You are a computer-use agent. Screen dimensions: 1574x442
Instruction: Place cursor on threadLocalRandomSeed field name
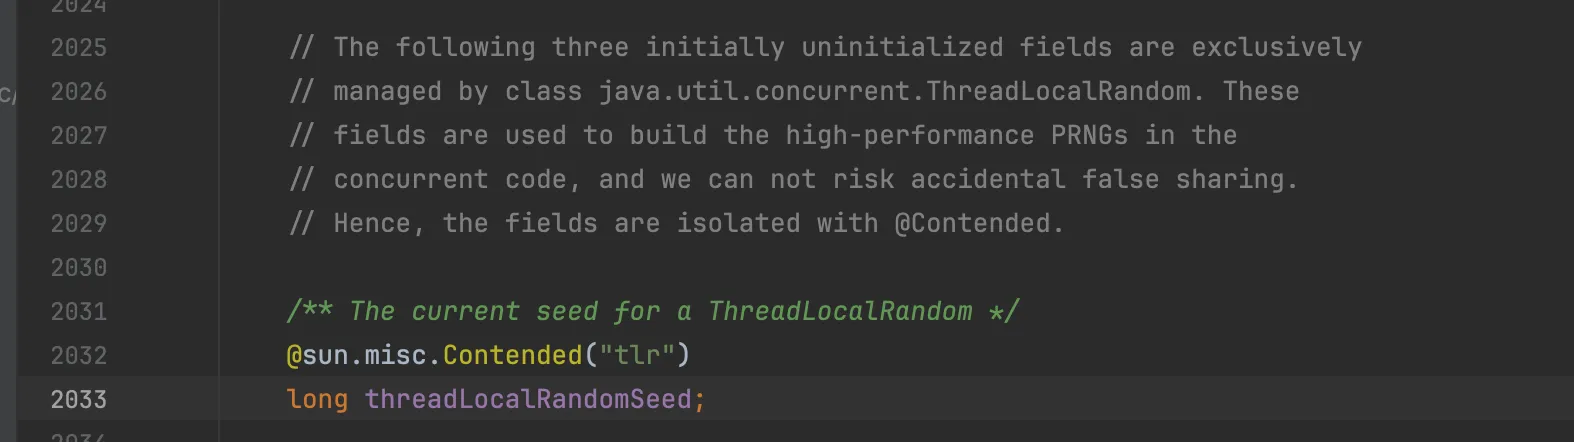click(x=528, y=400)
